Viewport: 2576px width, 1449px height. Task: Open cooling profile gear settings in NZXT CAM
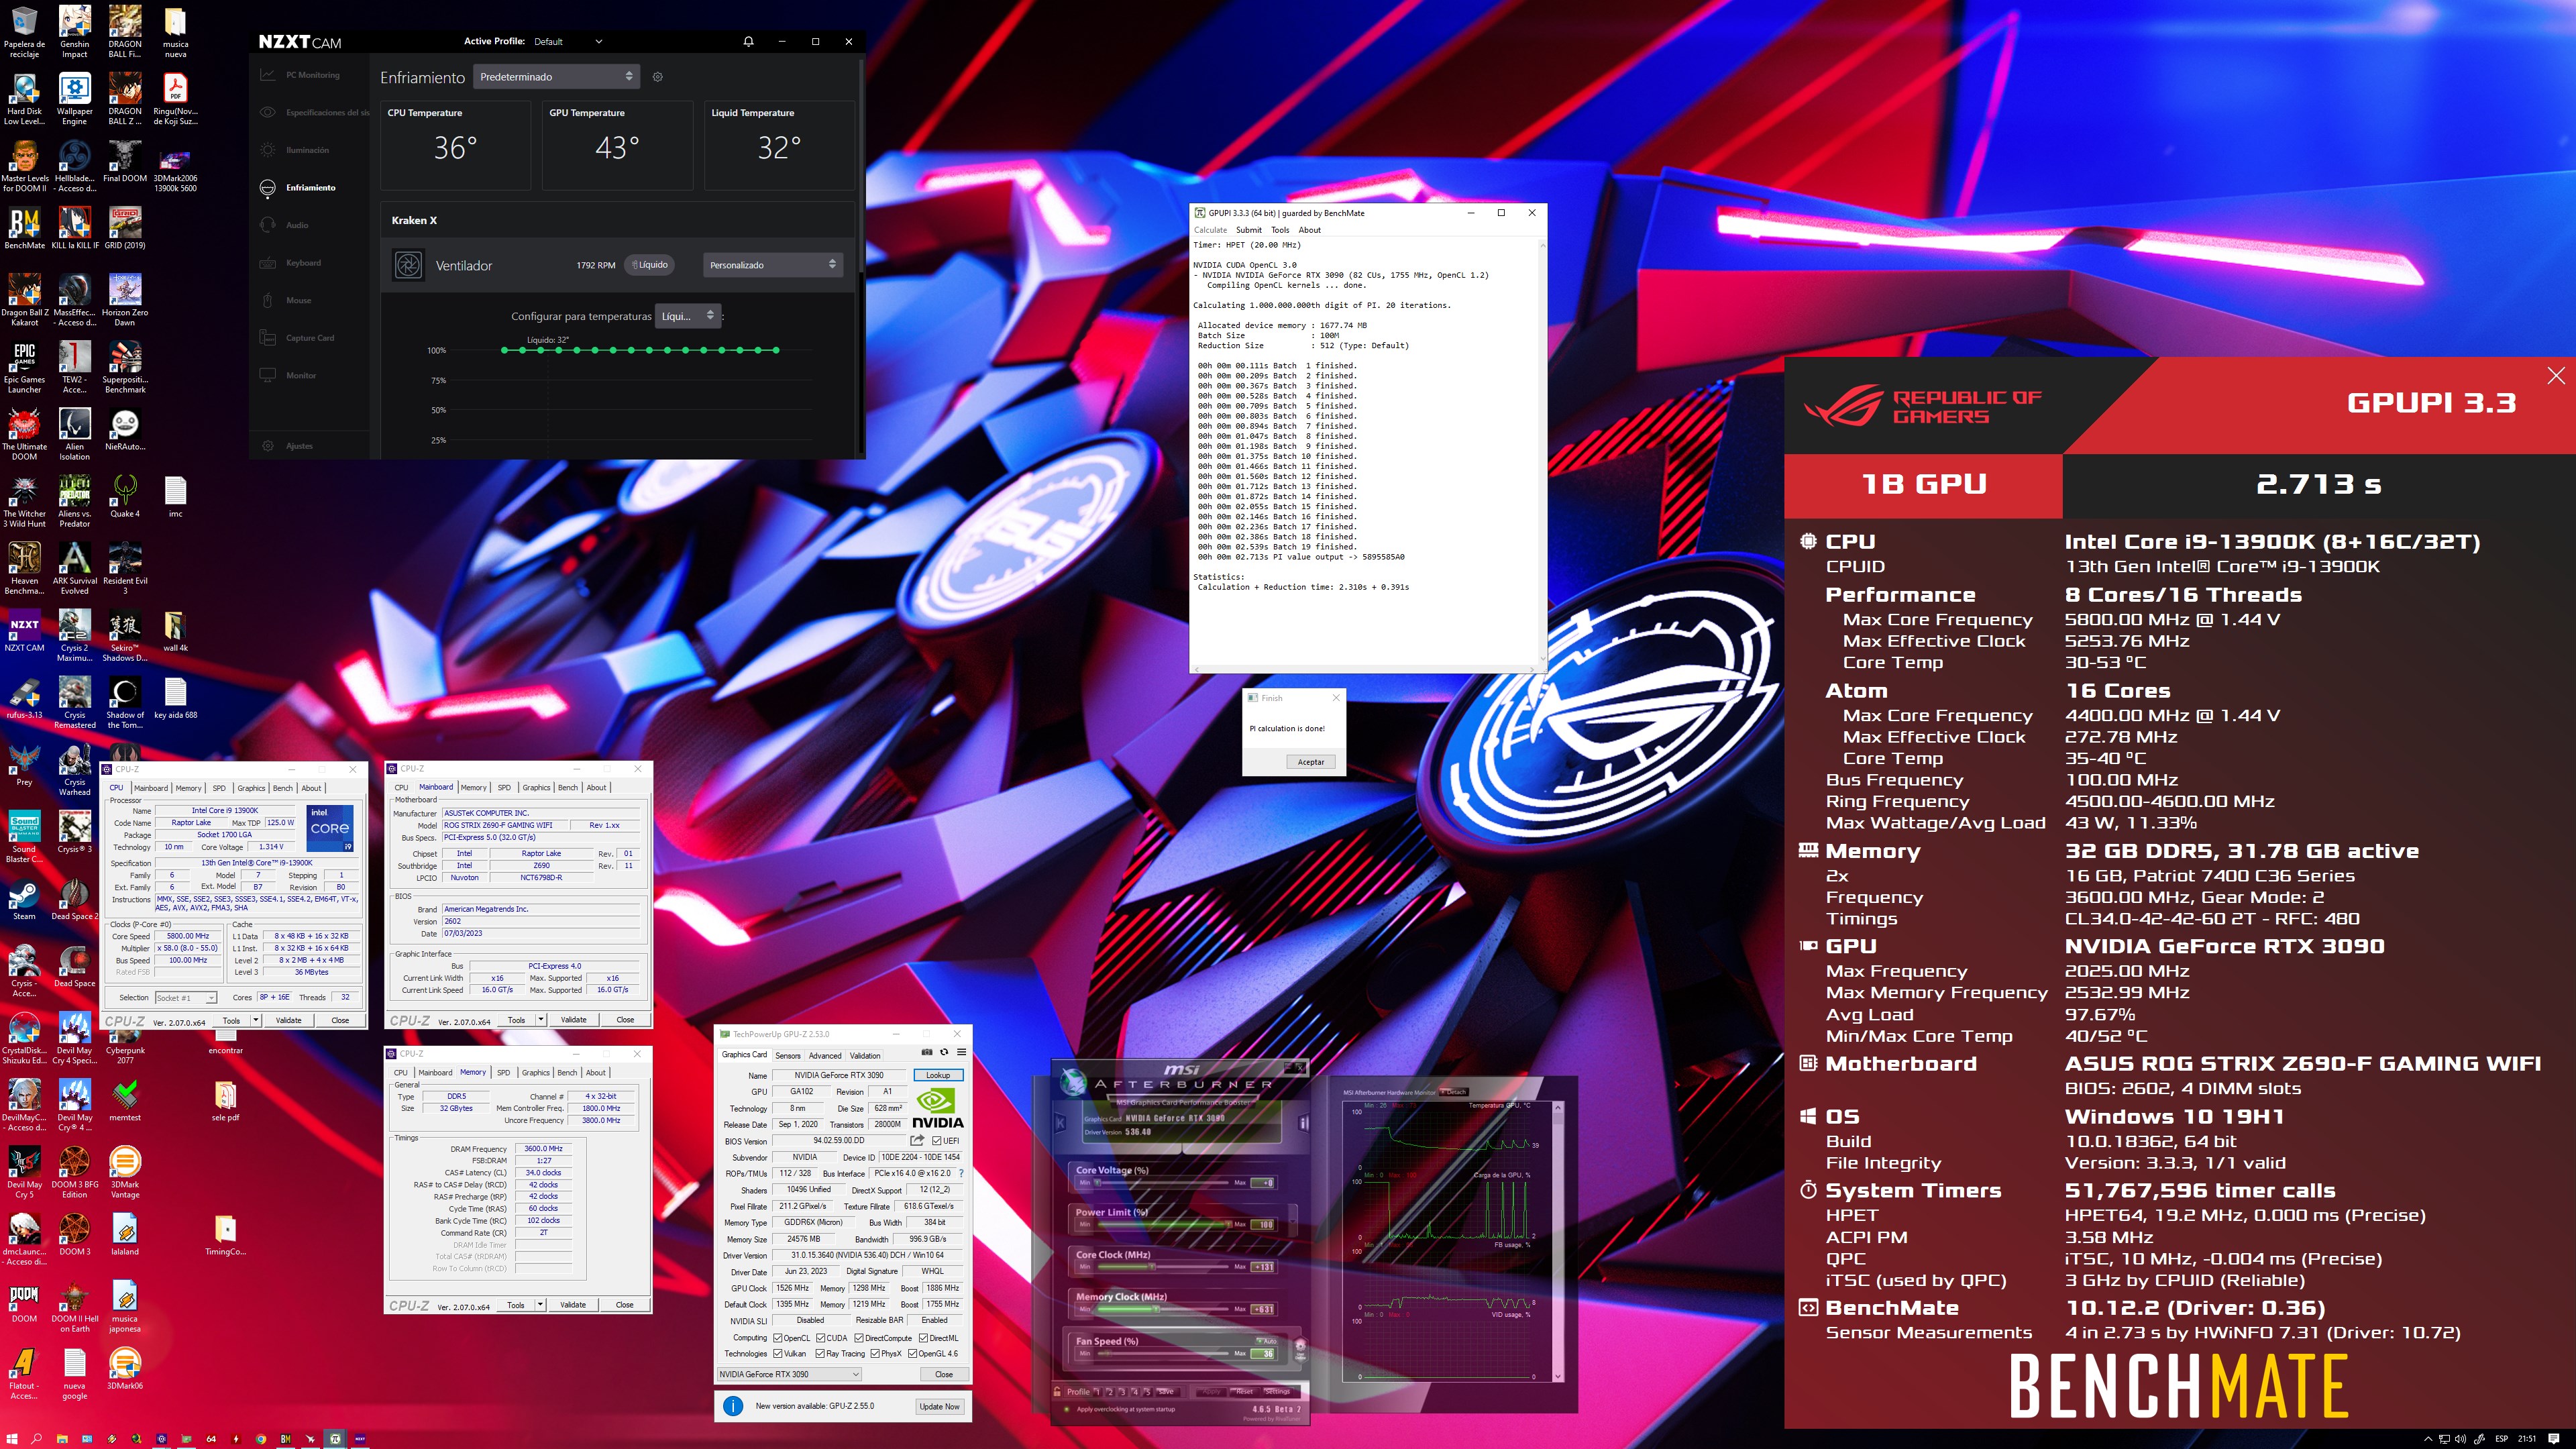tap(658, 77)
